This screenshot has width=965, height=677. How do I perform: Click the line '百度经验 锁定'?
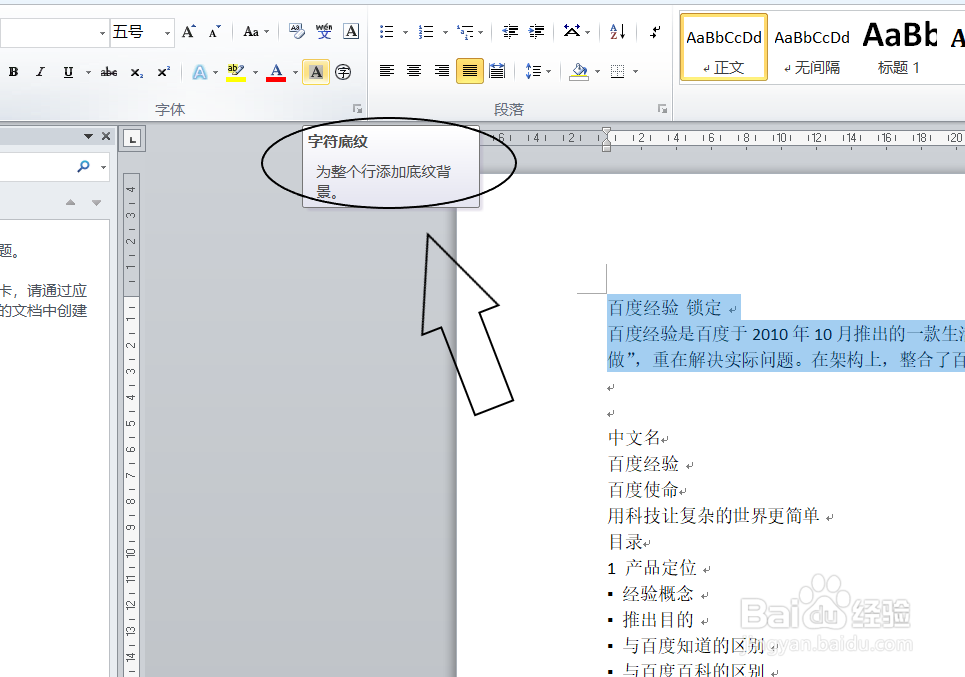[665, 307]
